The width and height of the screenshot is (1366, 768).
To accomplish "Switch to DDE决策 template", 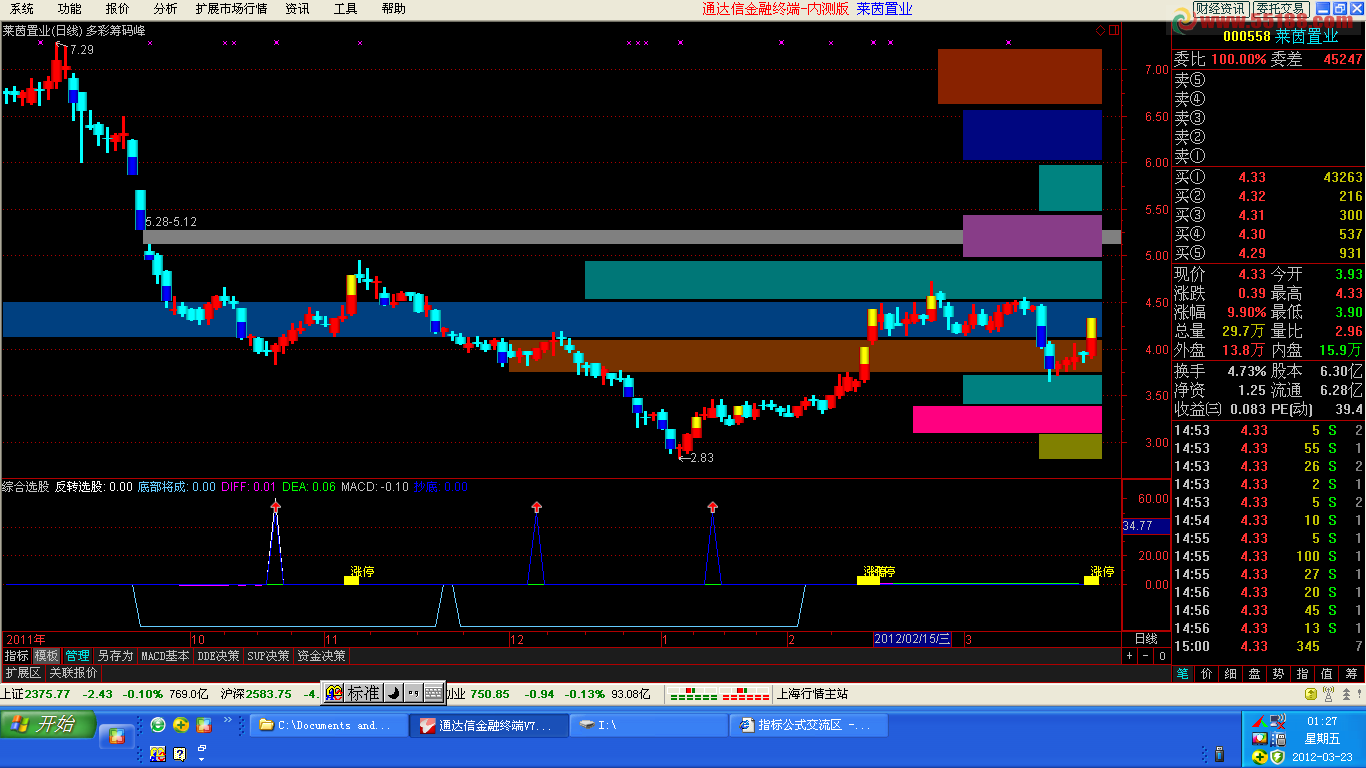I will (218, 656).
